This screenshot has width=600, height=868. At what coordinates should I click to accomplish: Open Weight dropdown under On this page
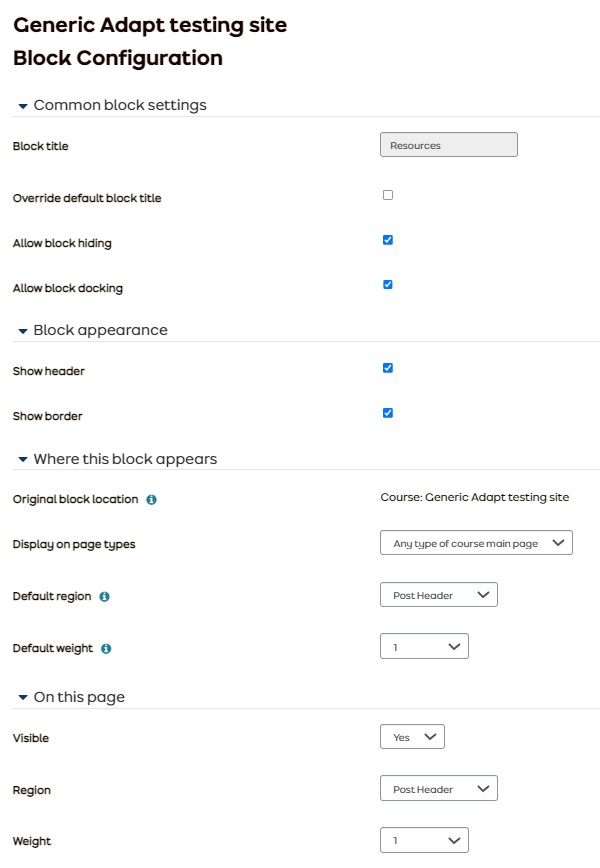(x=424, y=841)
